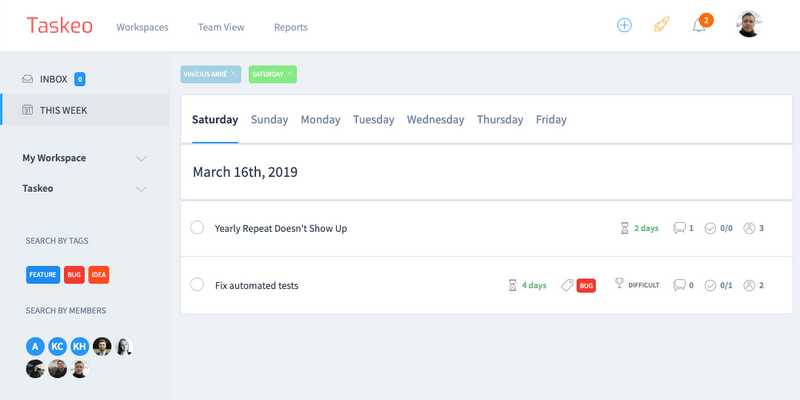Mark Yearly Repeat Doesn't Show Up complete
The image size is (800, 400).
197,228
